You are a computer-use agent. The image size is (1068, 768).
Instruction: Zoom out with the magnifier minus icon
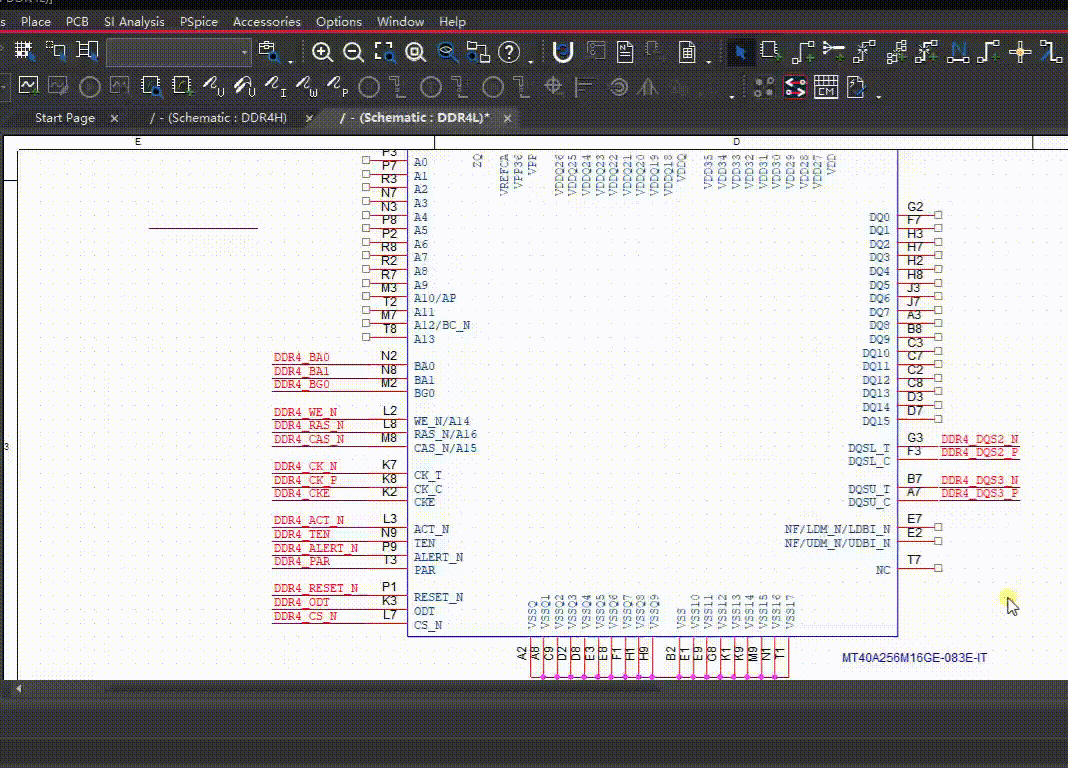tap(353, 52)
